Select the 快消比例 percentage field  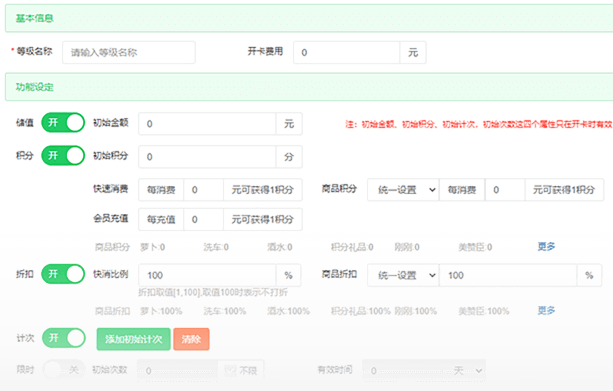[207, 275]
